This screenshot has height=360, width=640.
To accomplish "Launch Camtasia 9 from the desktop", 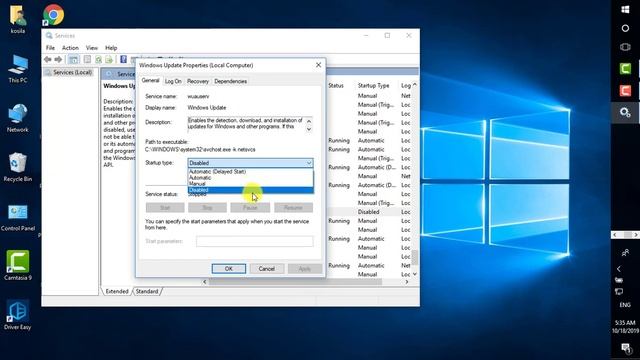I will point(18,265).
